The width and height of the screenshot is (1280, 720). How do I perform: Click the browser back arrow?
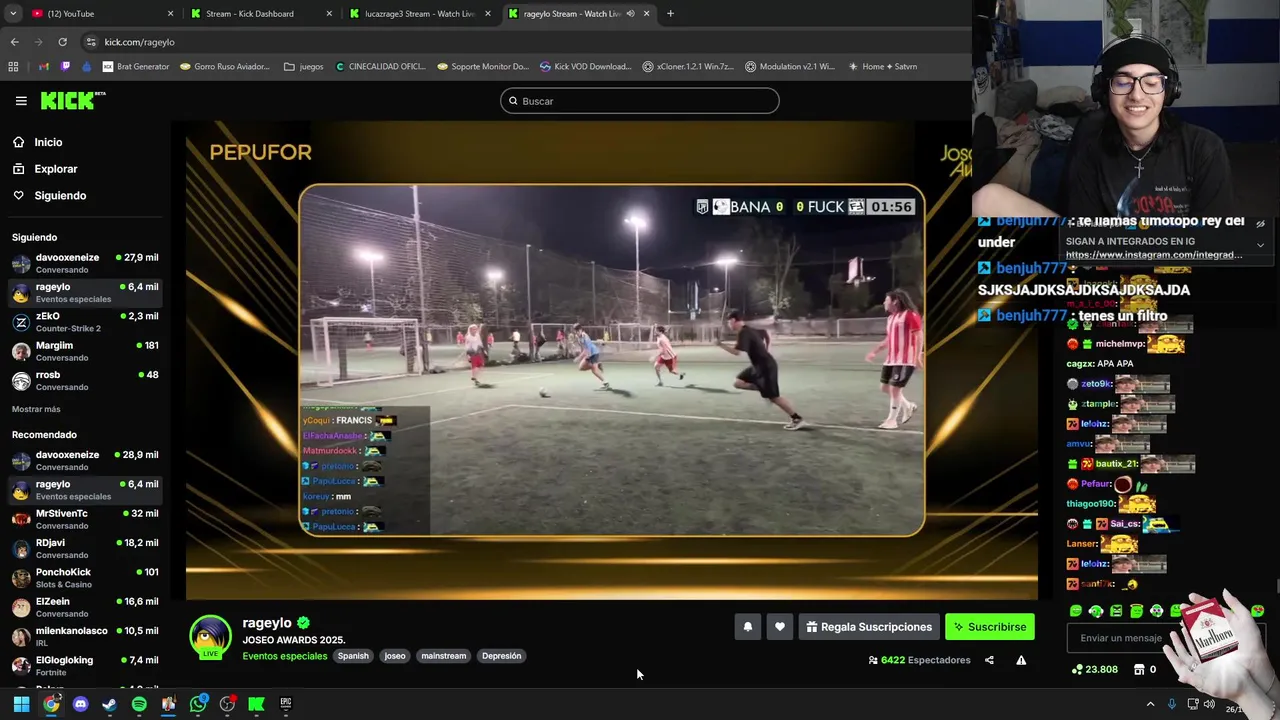click(14, 42)
